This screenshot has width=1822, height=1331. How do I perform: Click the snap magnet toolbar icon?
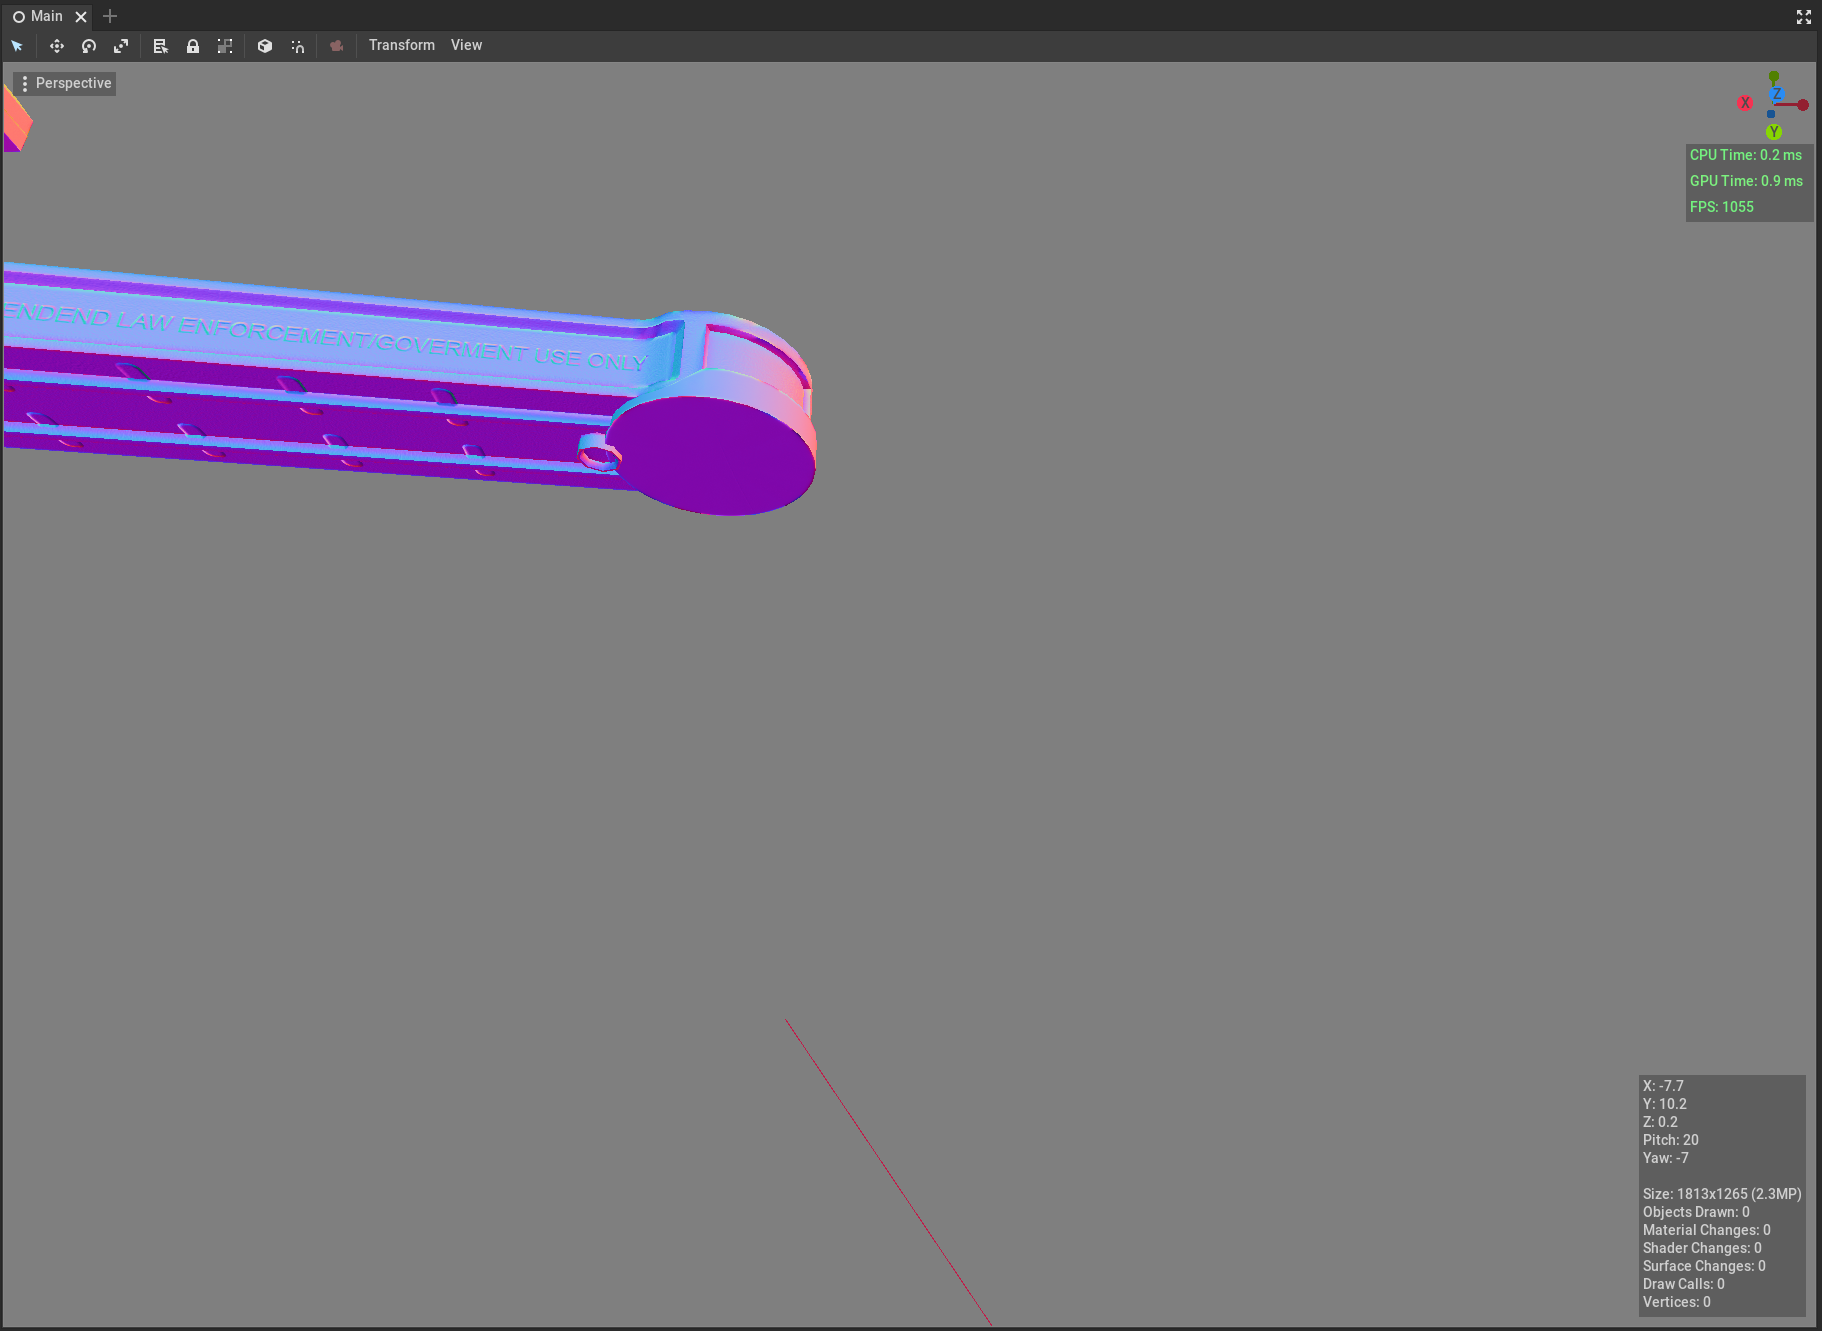point(298,46)
